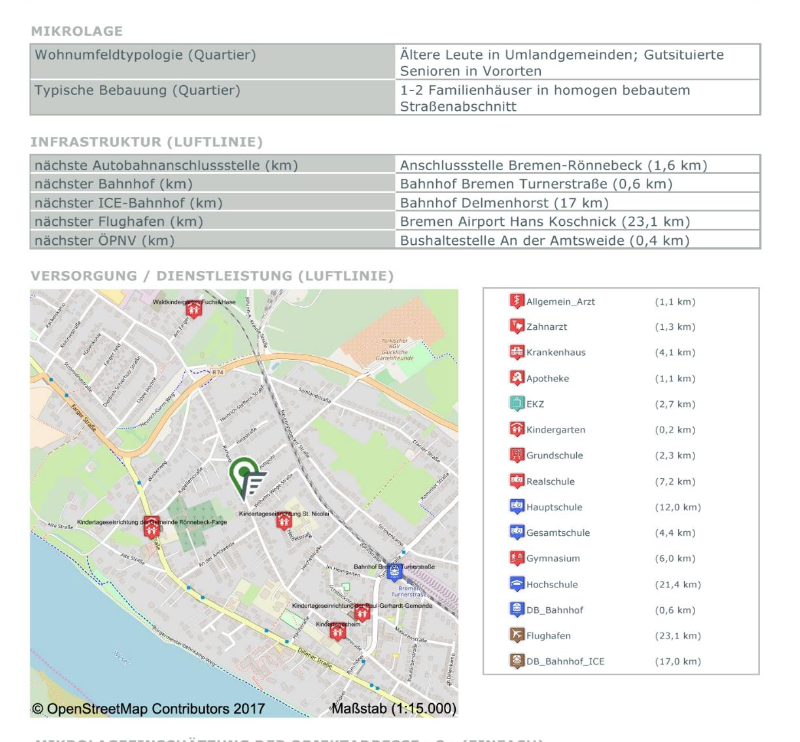Viewport: 800px width, 742px height.
Task: Click the brown Flughafen airplane icon
Action: [516, 635]
